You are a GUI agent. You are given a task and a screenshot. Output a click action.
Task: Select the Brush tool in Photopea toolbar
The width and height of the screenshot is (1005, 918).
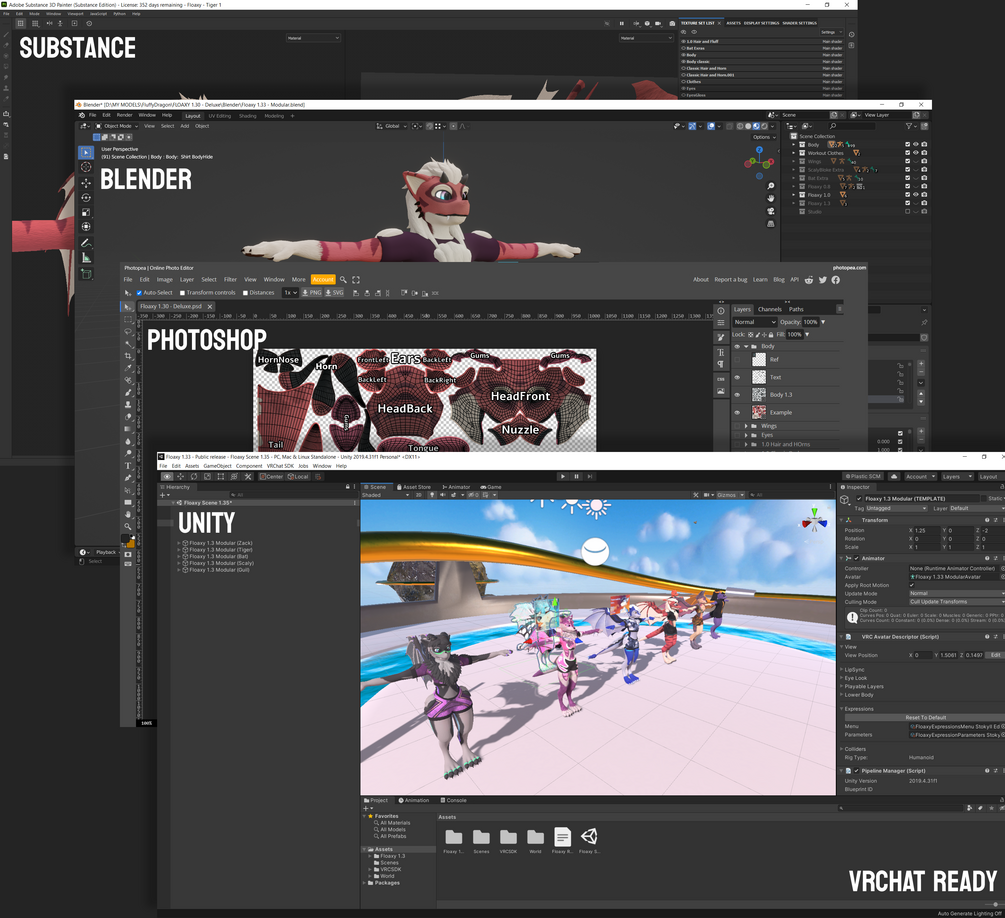pyautogui.click(x=128, y=392)
